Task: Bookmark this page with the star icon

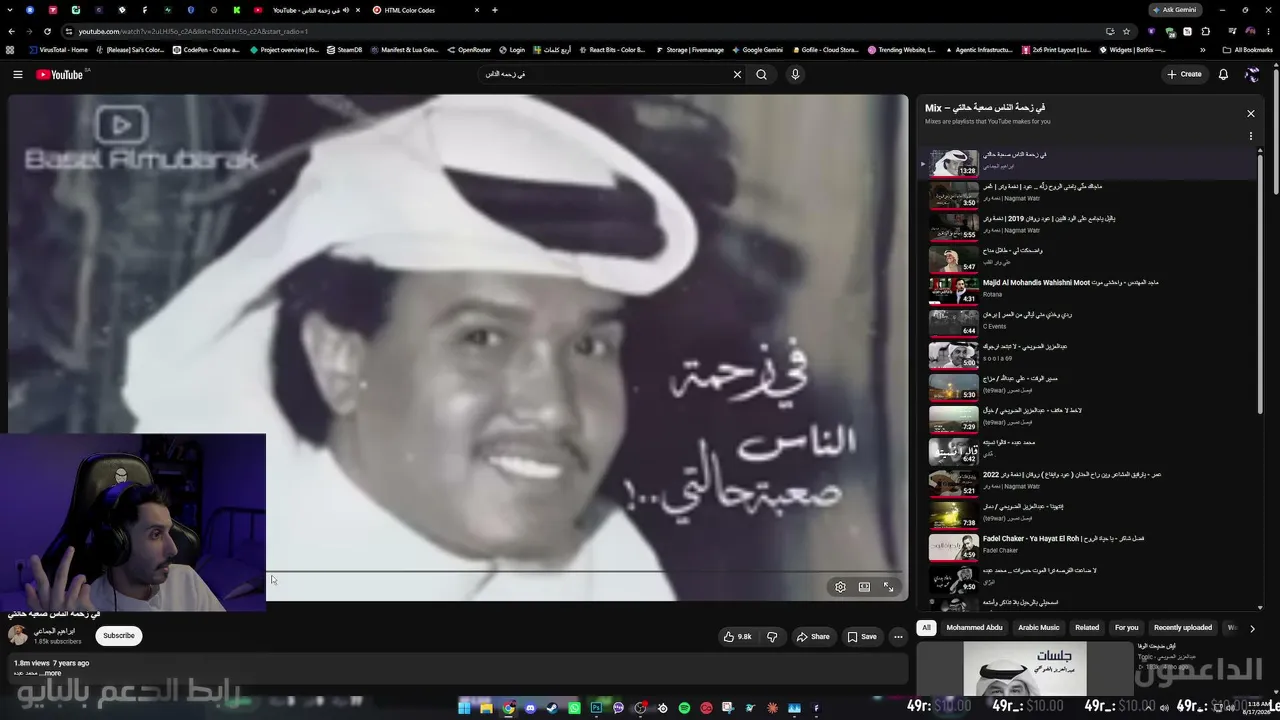Action: (1126, 31)
